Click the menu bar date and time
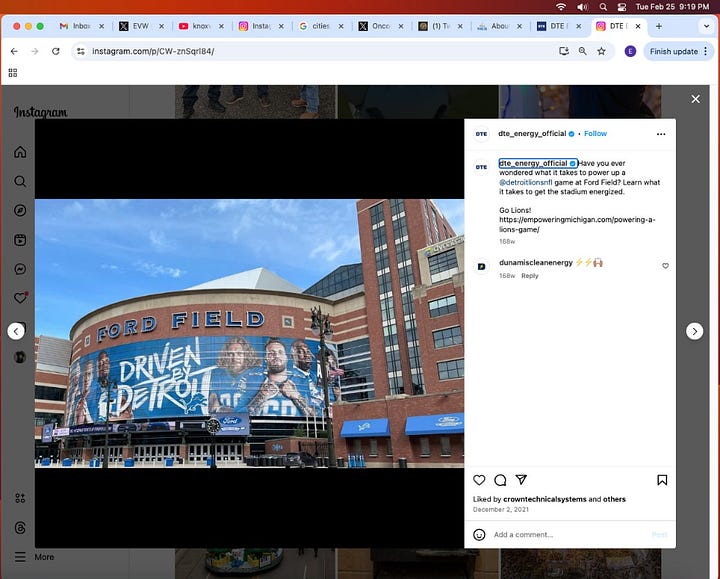720x579 pixels. tap(672, 7)
